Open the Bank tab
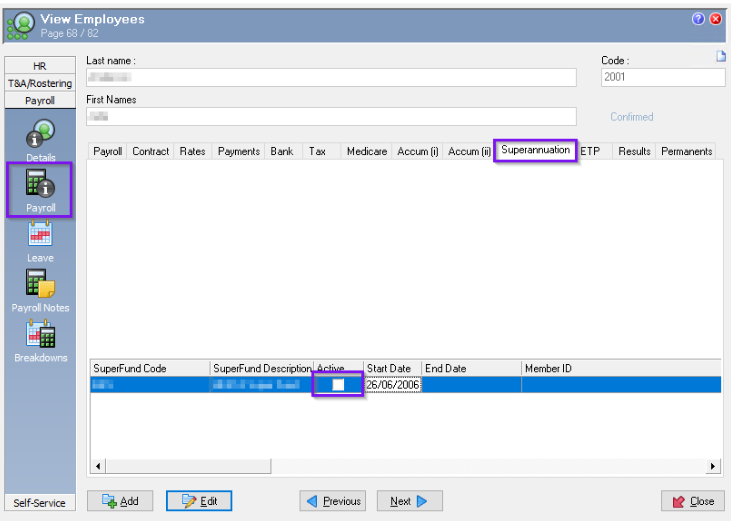The width and height of the screenshot is (731, 521). tap(282, 152)
